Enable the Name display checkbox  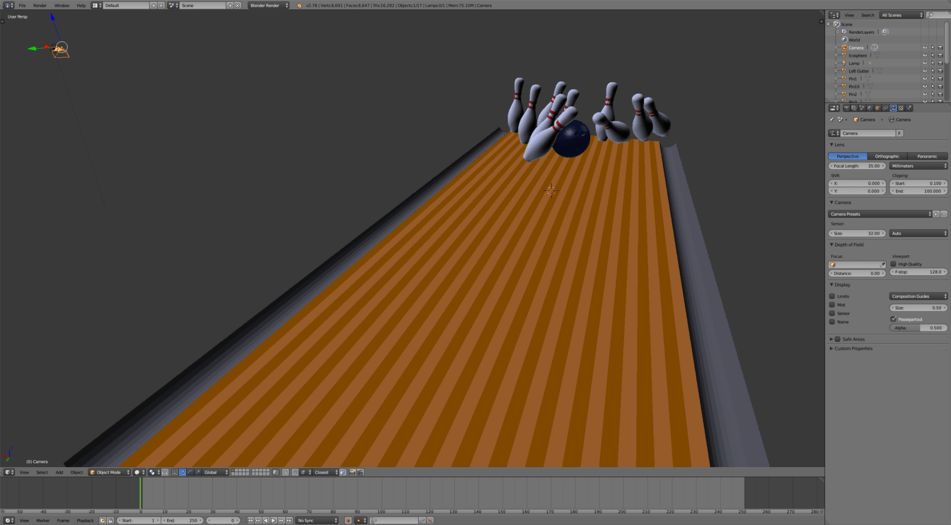point(832,322)
